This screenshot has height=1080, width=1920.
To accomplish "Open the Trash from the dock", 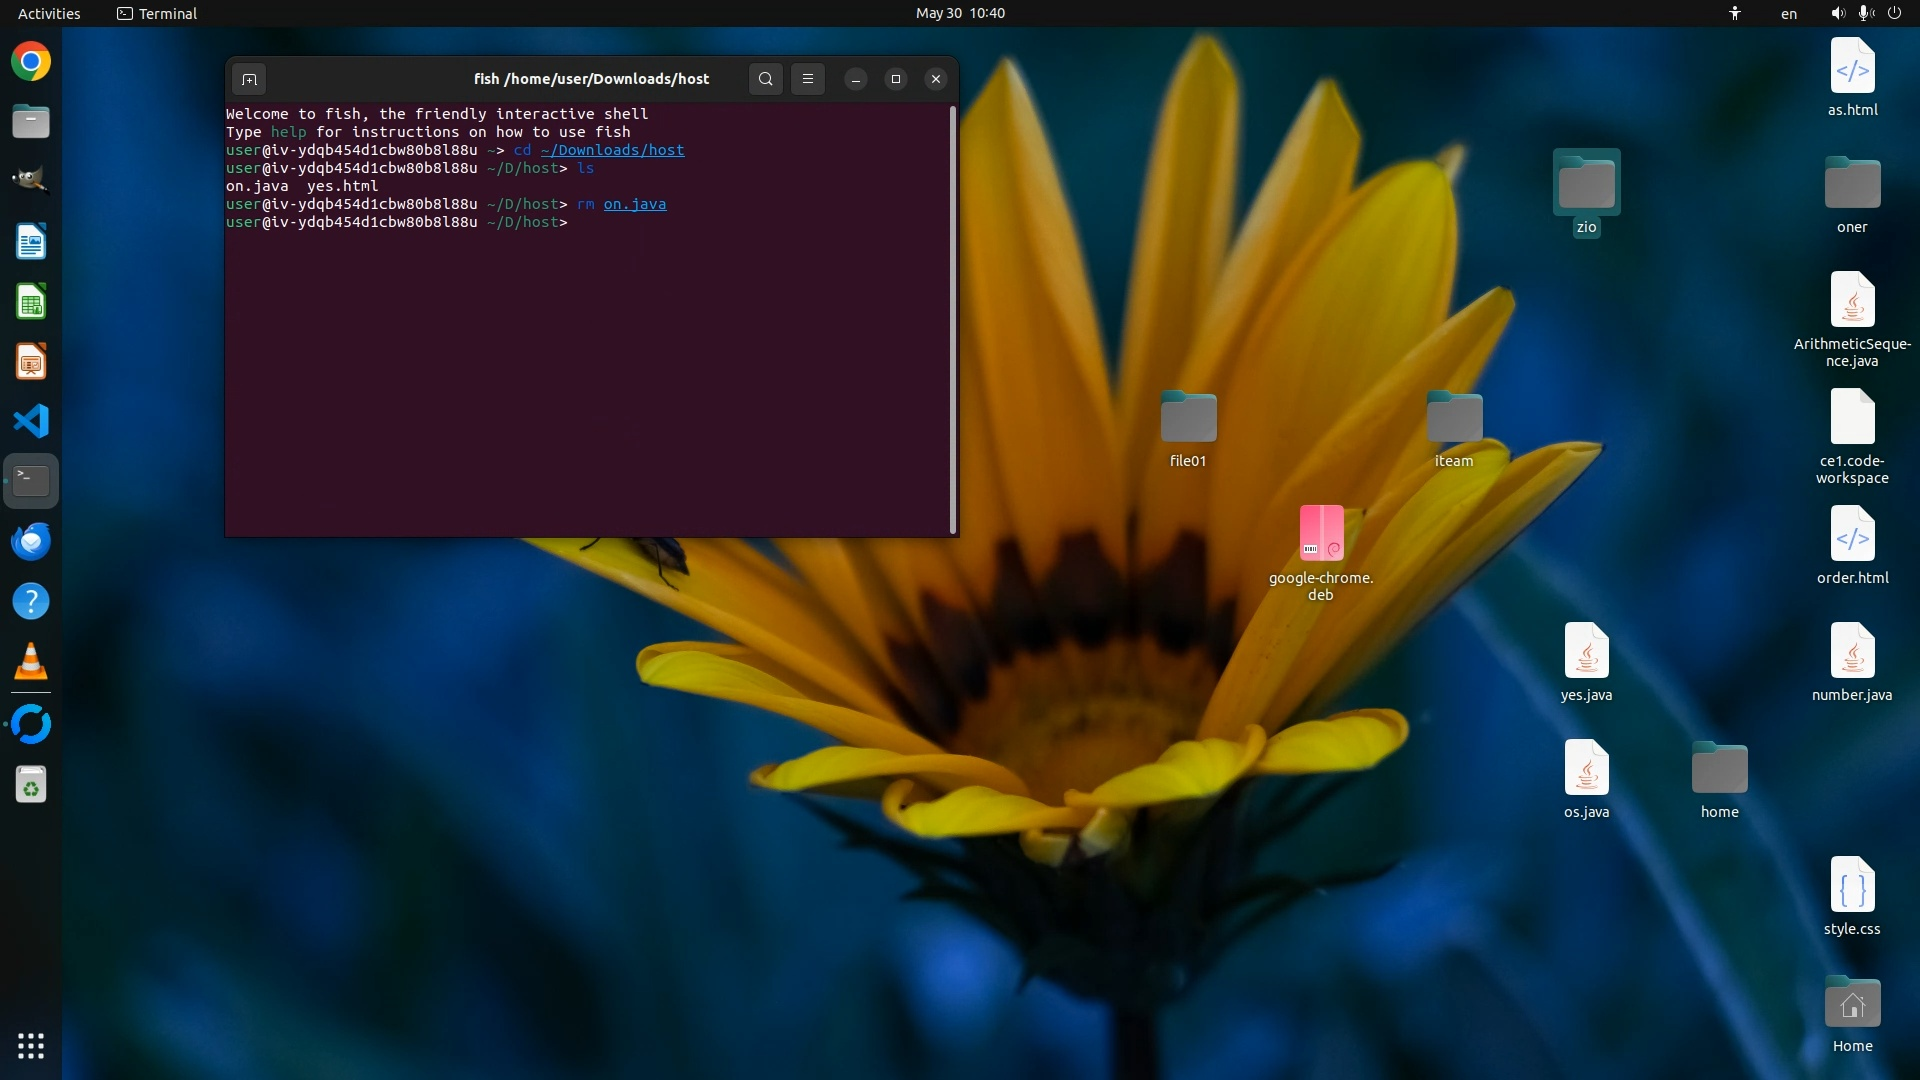I will [x=31, y=786].
